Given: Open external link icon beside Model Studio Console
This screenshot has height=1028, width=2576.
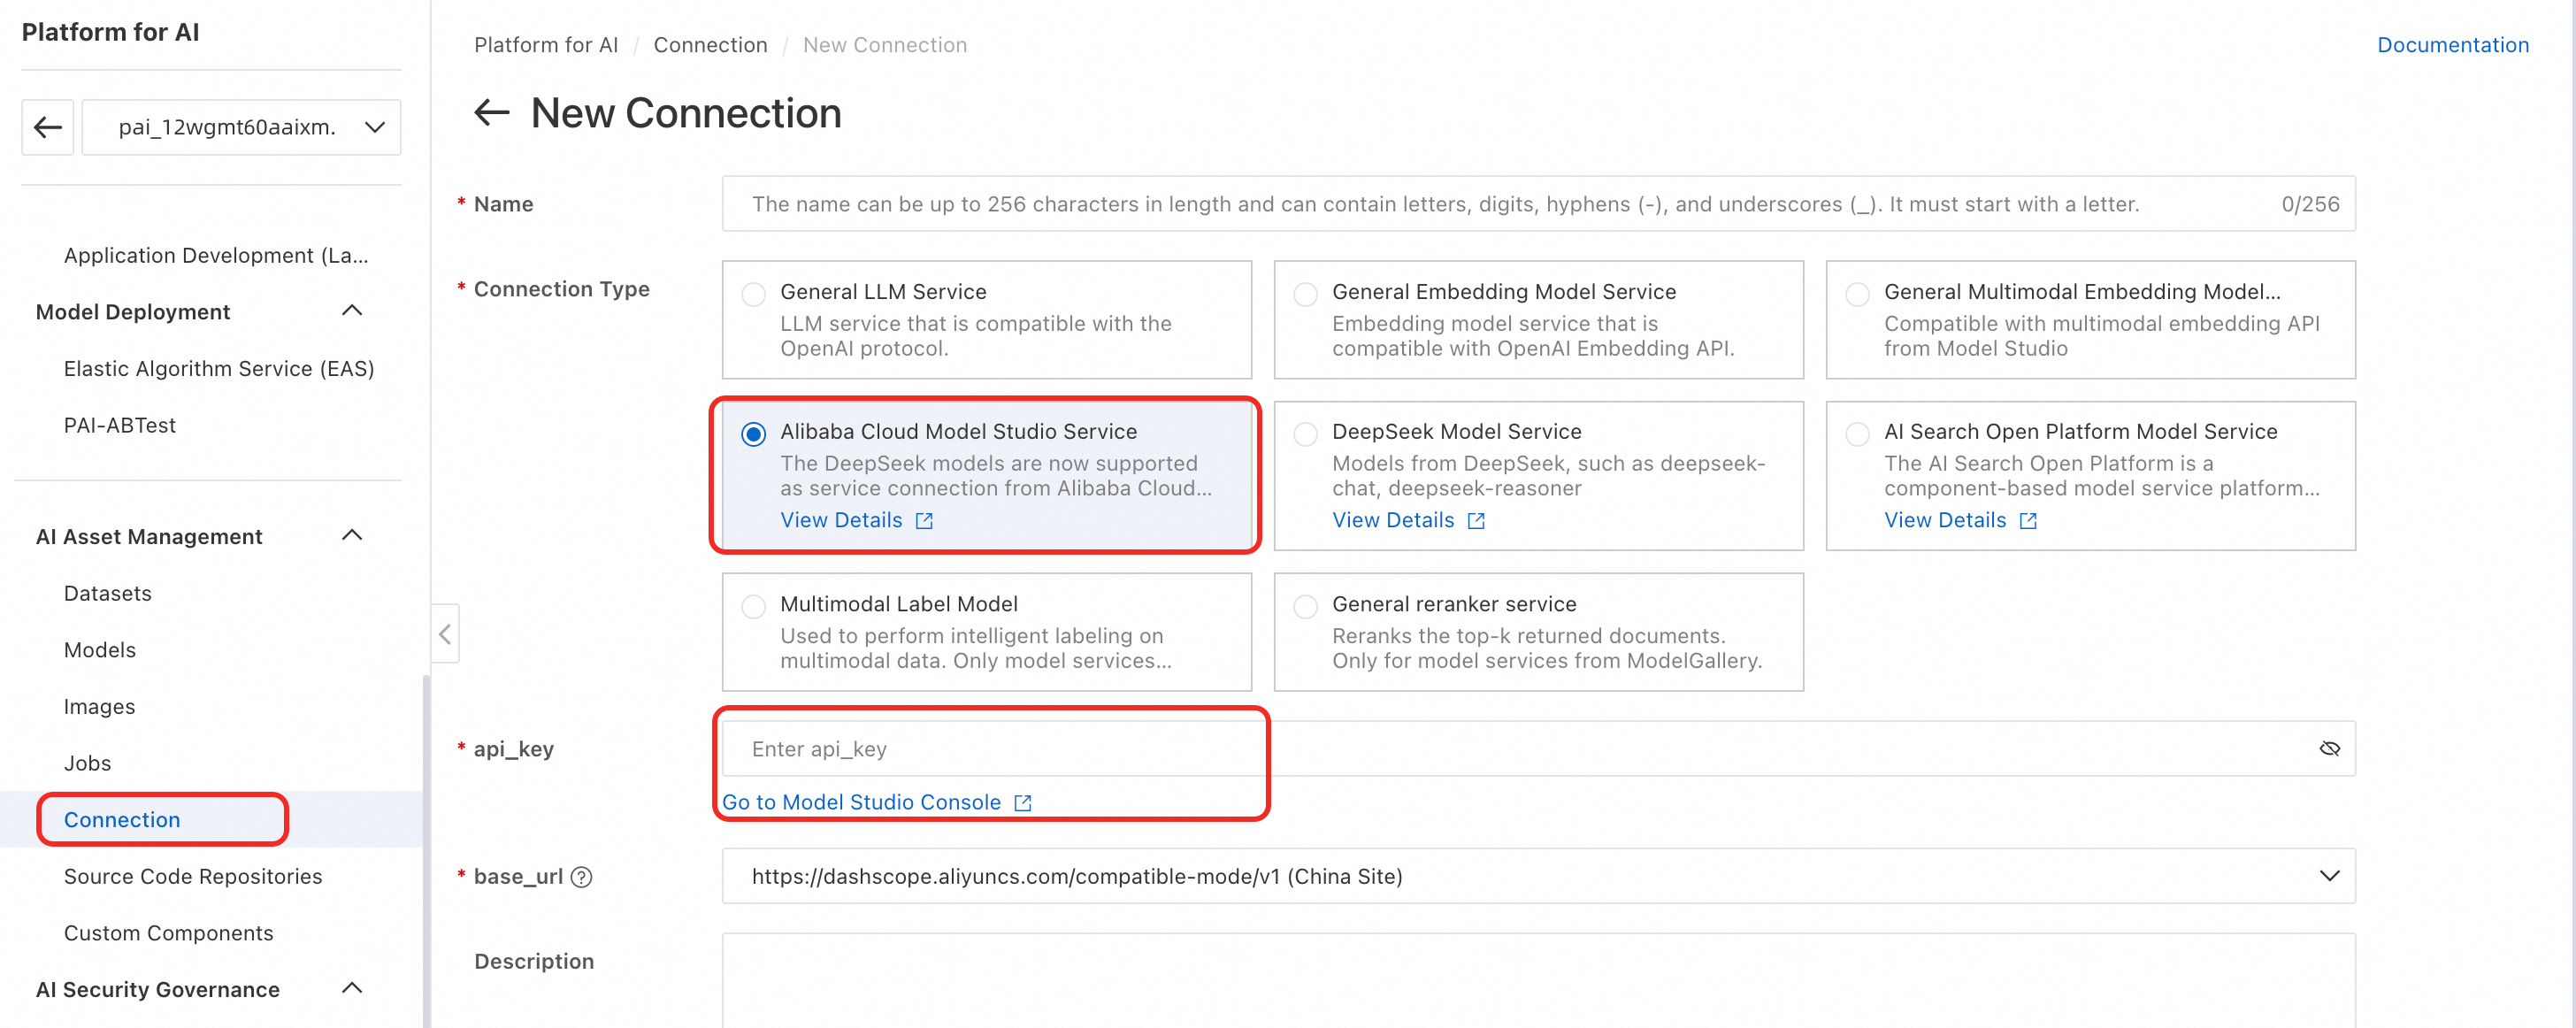Looking at the screenshot, I should (x=1022, y=803).
